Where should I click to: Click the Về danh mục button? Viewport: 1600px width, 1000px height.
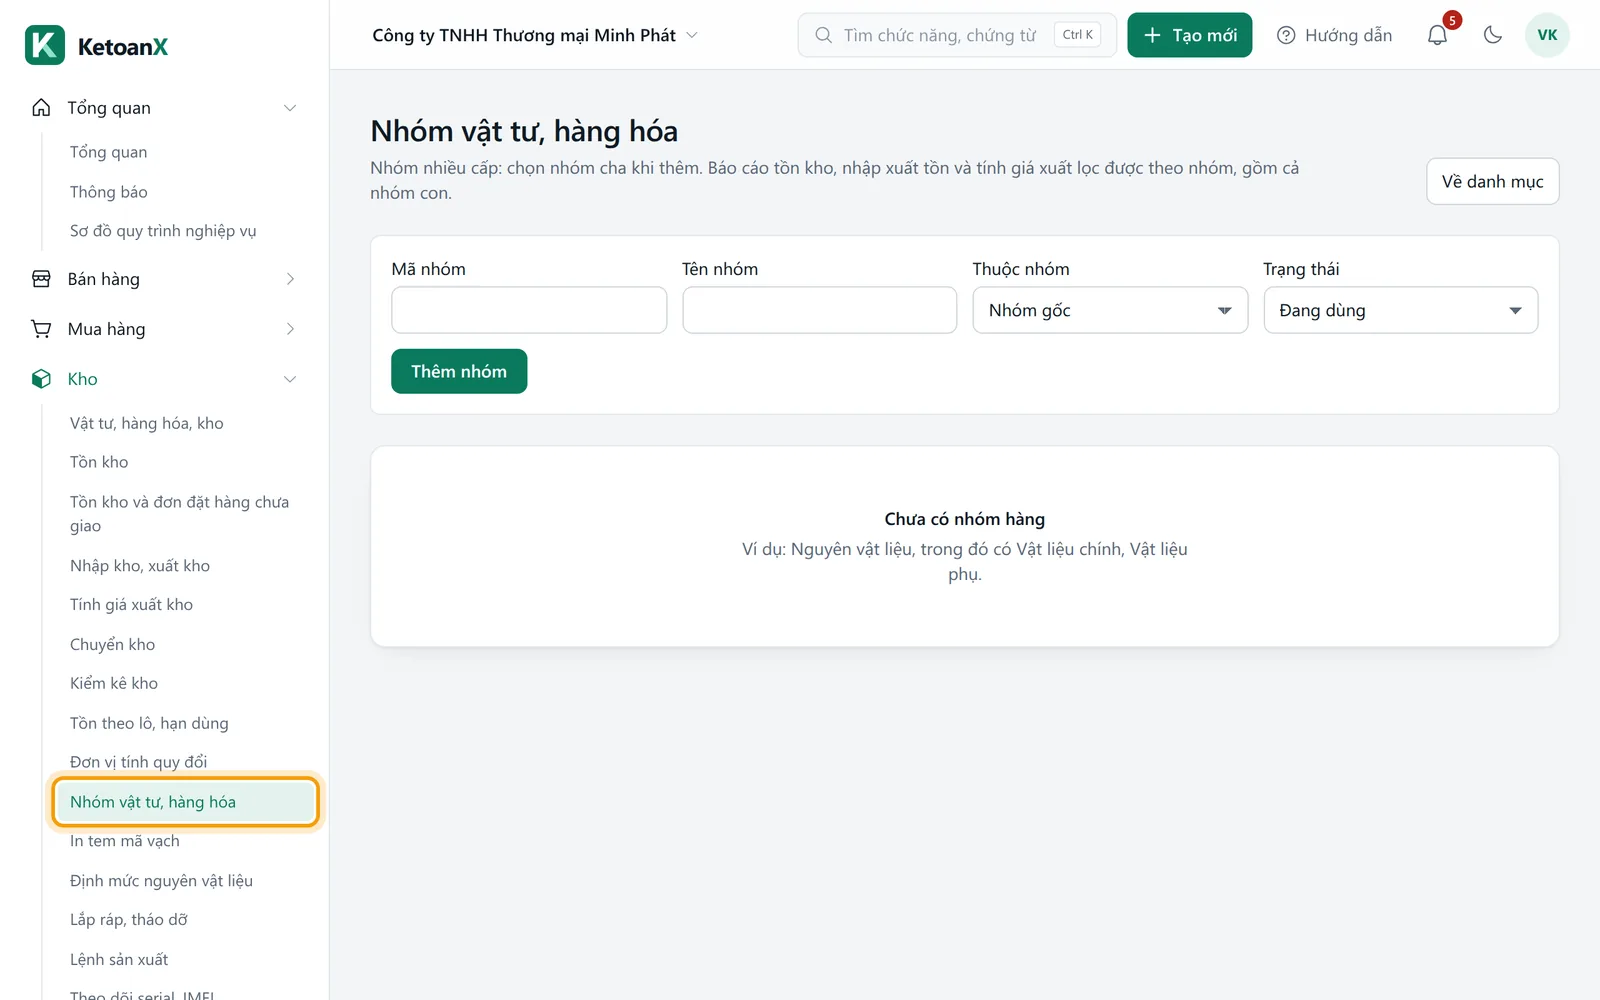tap(1492, 181)
